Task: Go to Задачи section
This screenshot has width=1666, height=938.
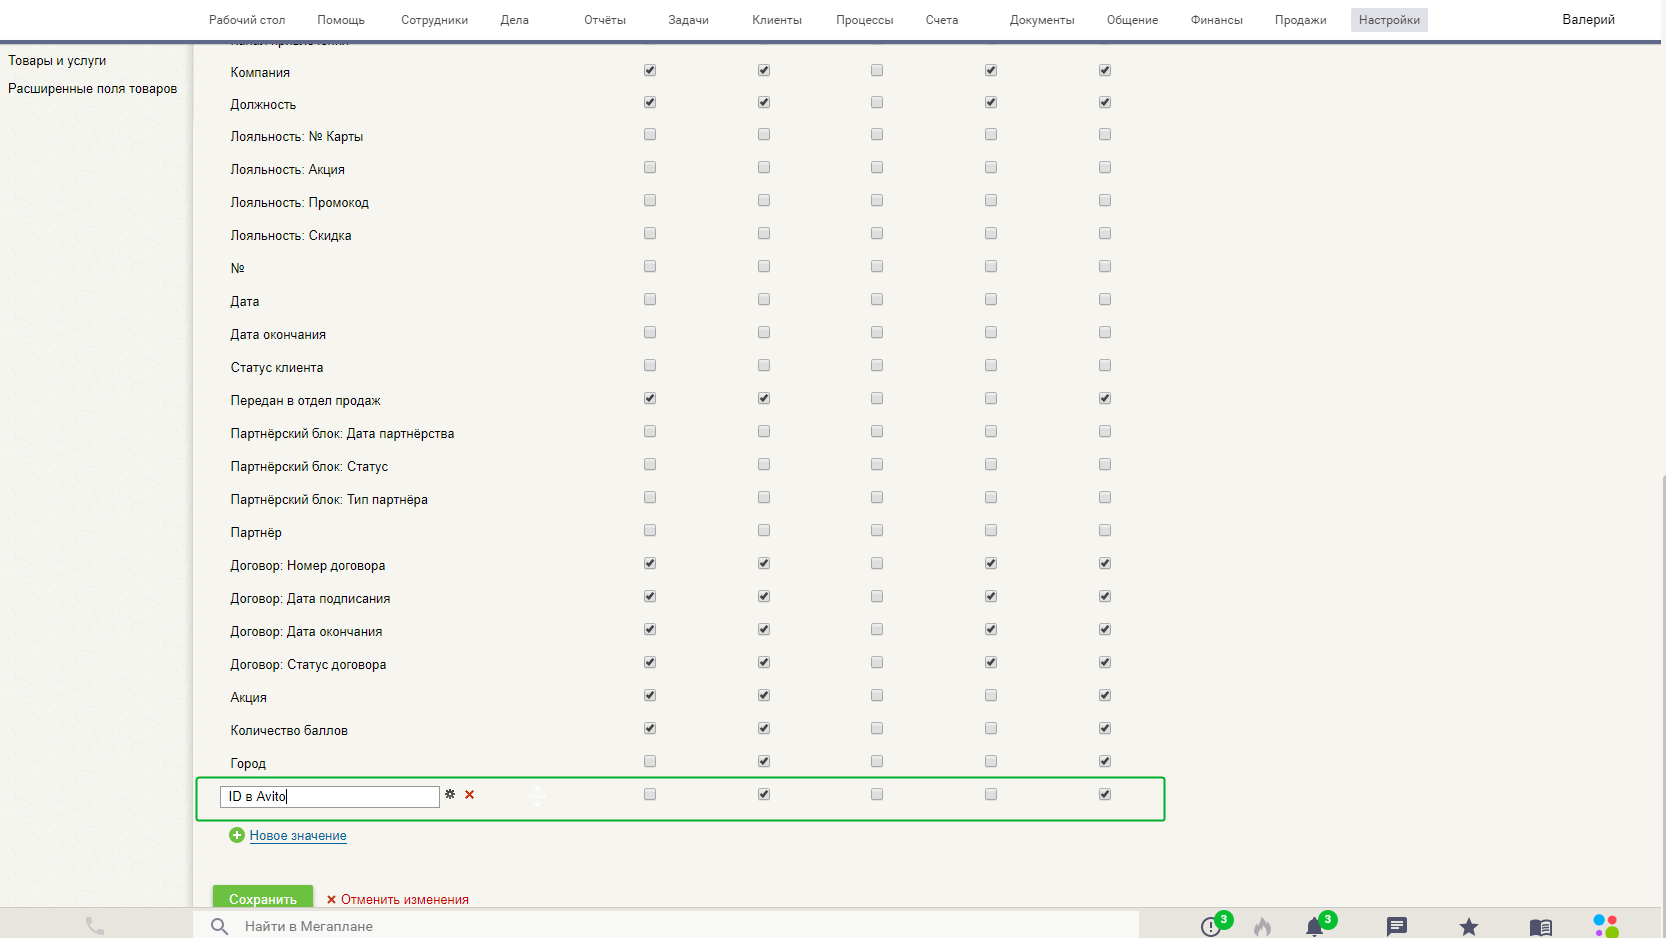Action: click(x=689, y=20)
